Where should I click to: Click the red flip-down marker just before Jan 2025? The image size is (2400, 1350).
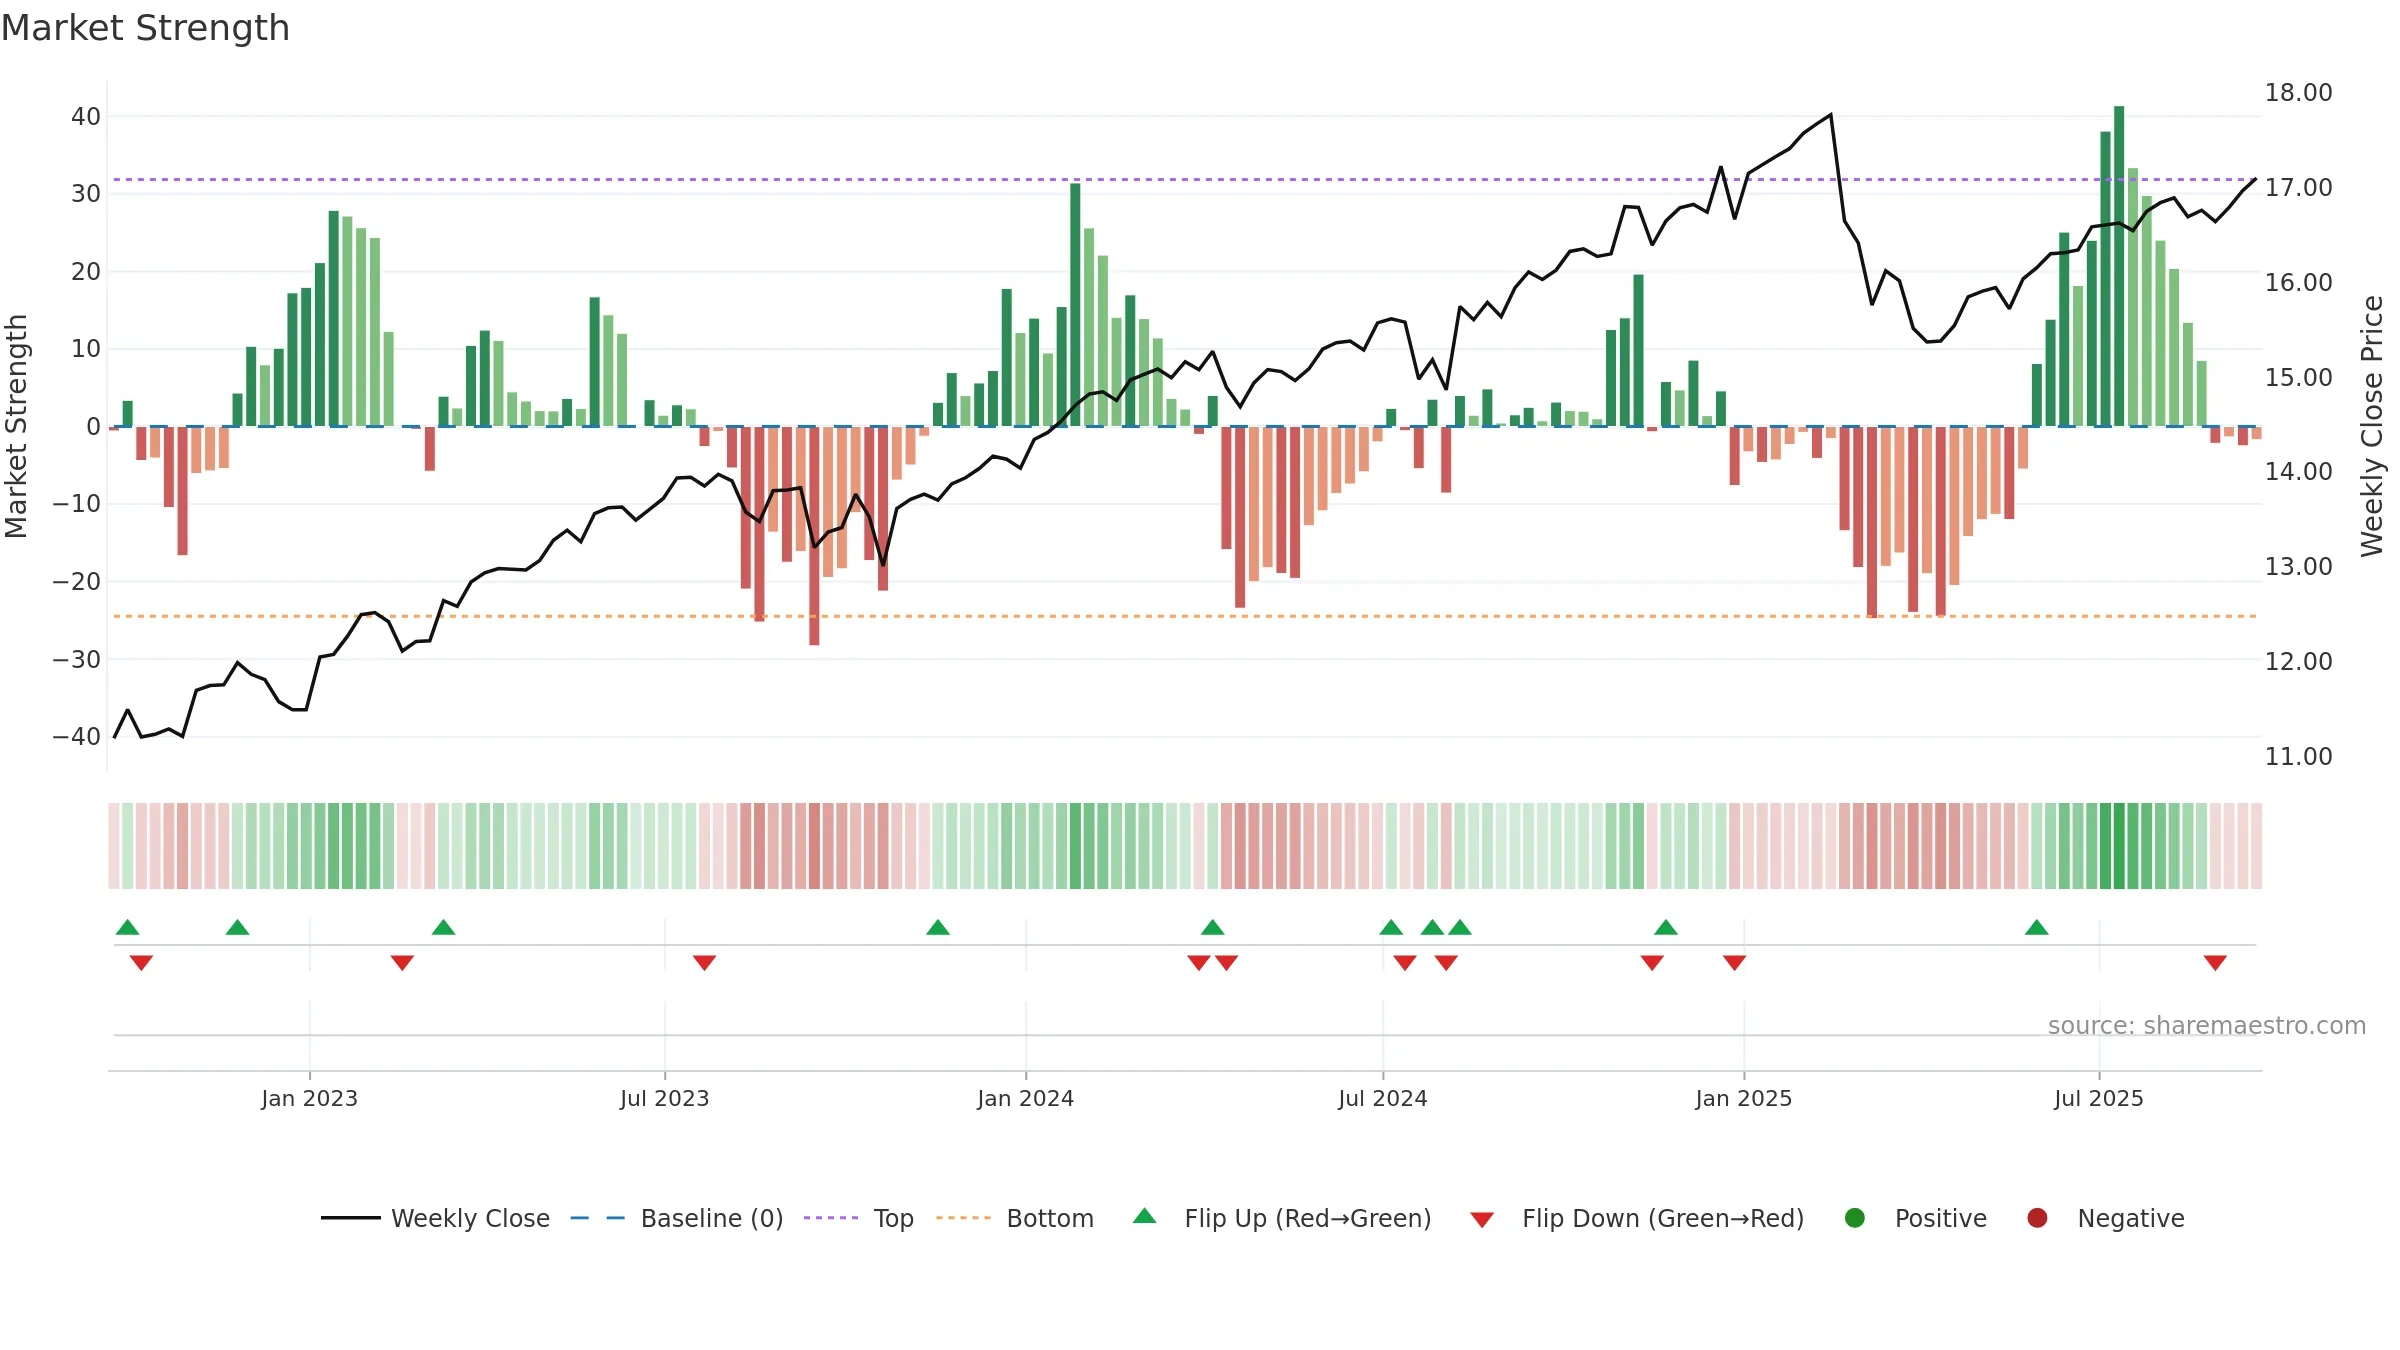(x=1735, y=962)
